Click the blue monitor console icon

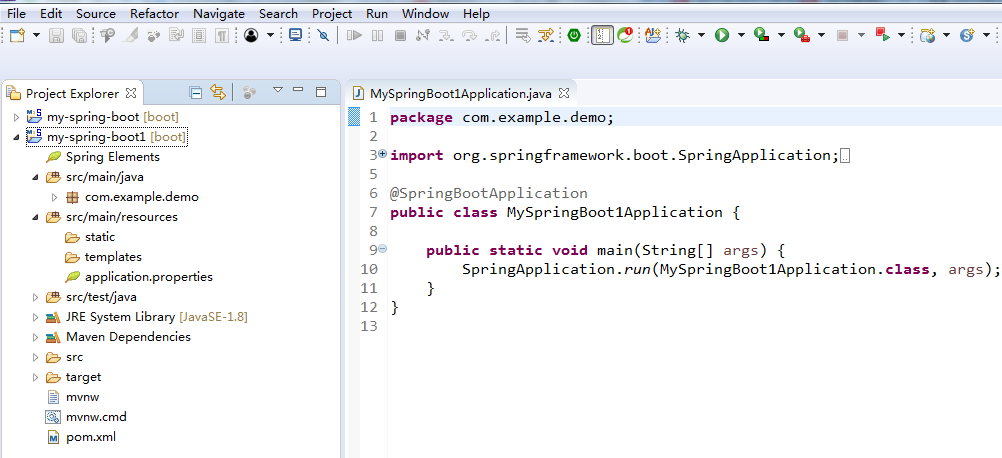(295, 36)
